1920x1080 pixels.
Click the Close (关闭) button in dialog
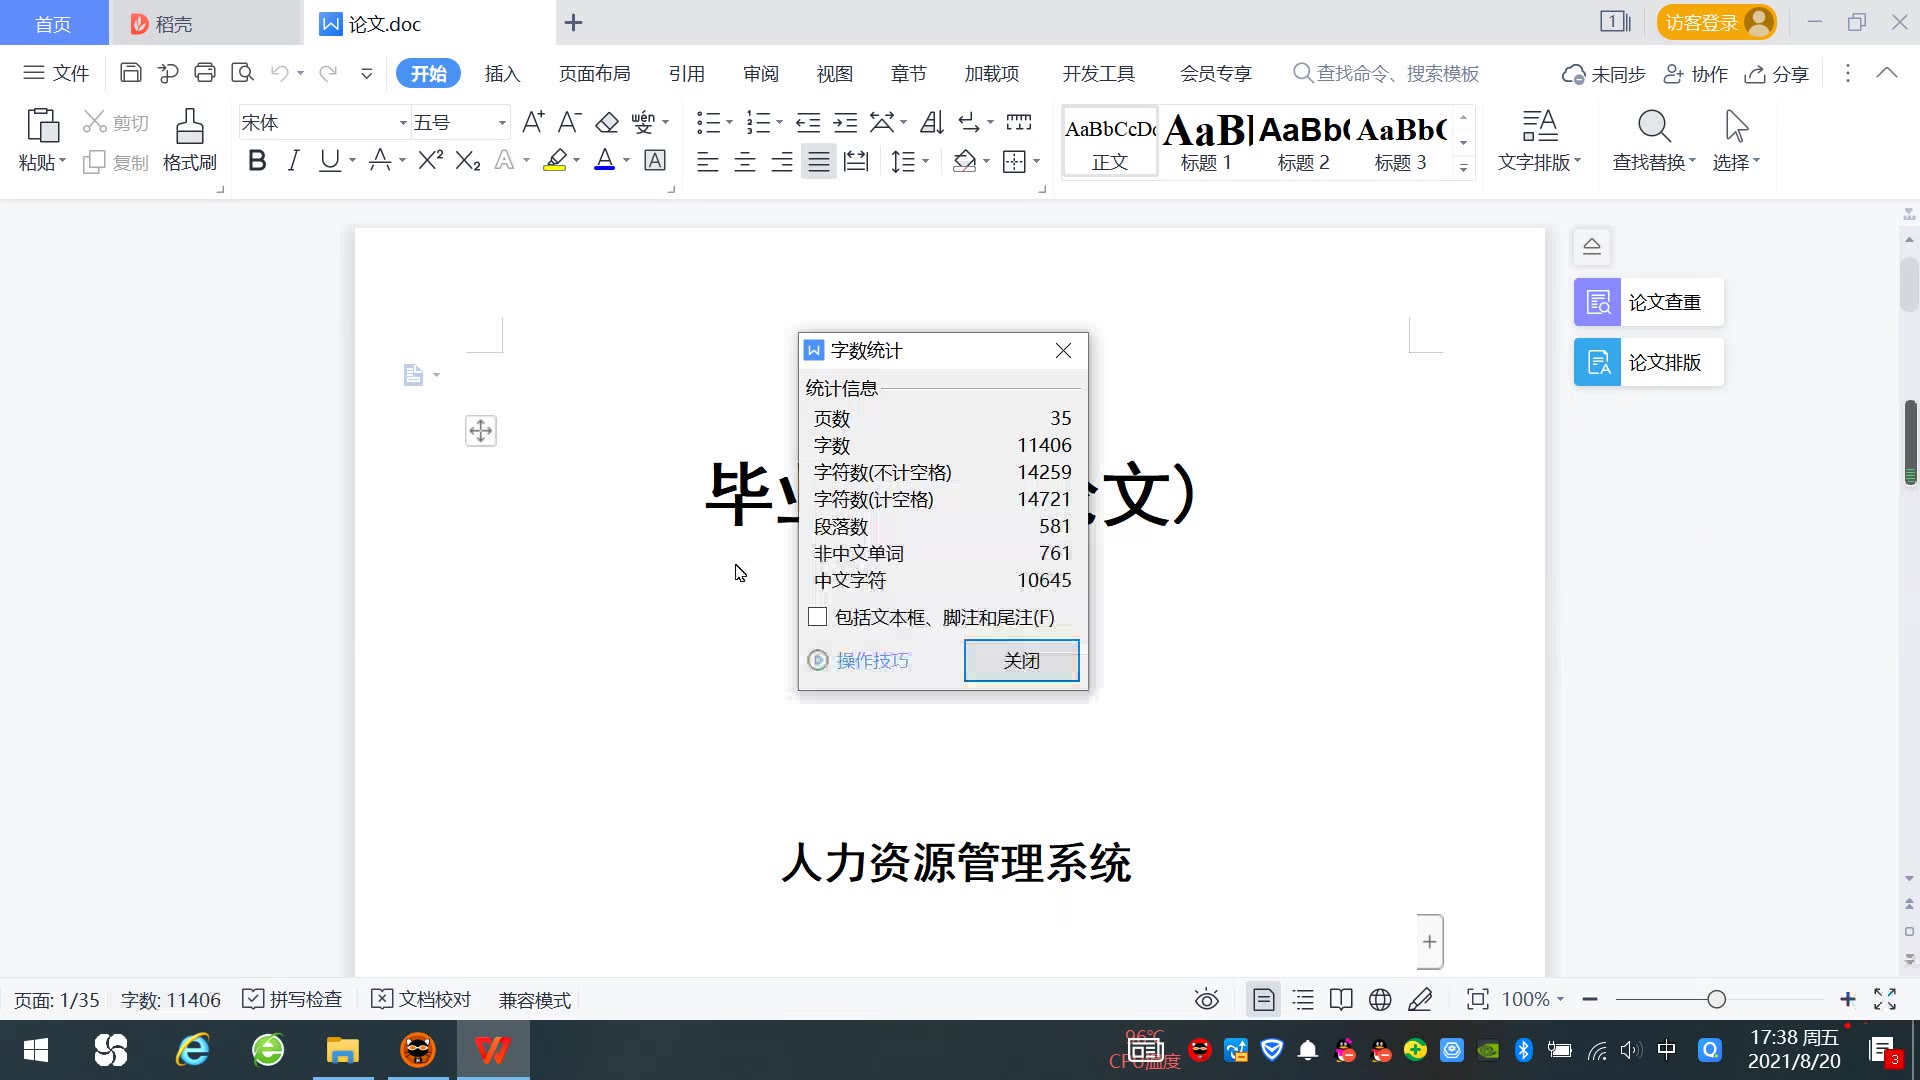coord(1021,661)
